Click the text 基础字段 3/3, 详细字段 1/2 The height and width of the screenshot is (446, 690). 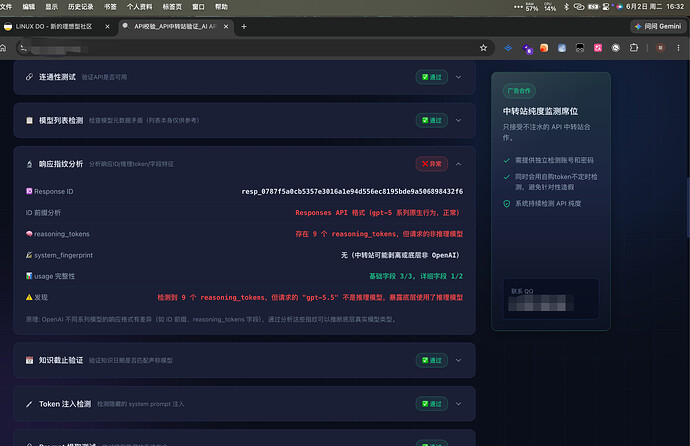[416, 276]
